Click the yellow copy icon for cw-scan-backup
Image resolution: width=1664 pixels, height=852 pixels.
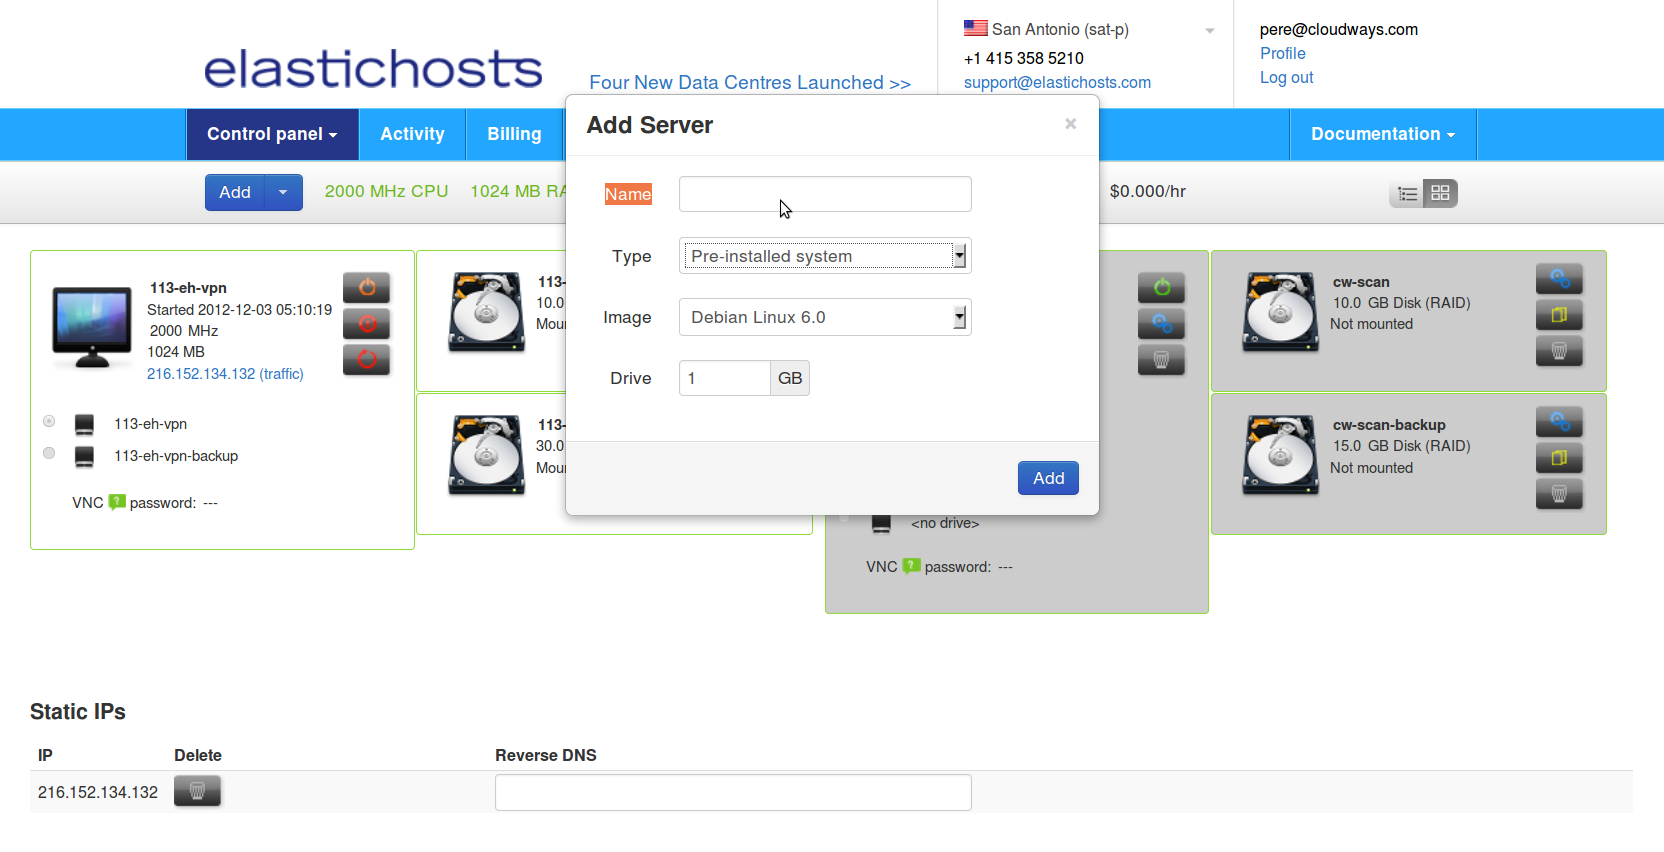[x=1559, y=458]
